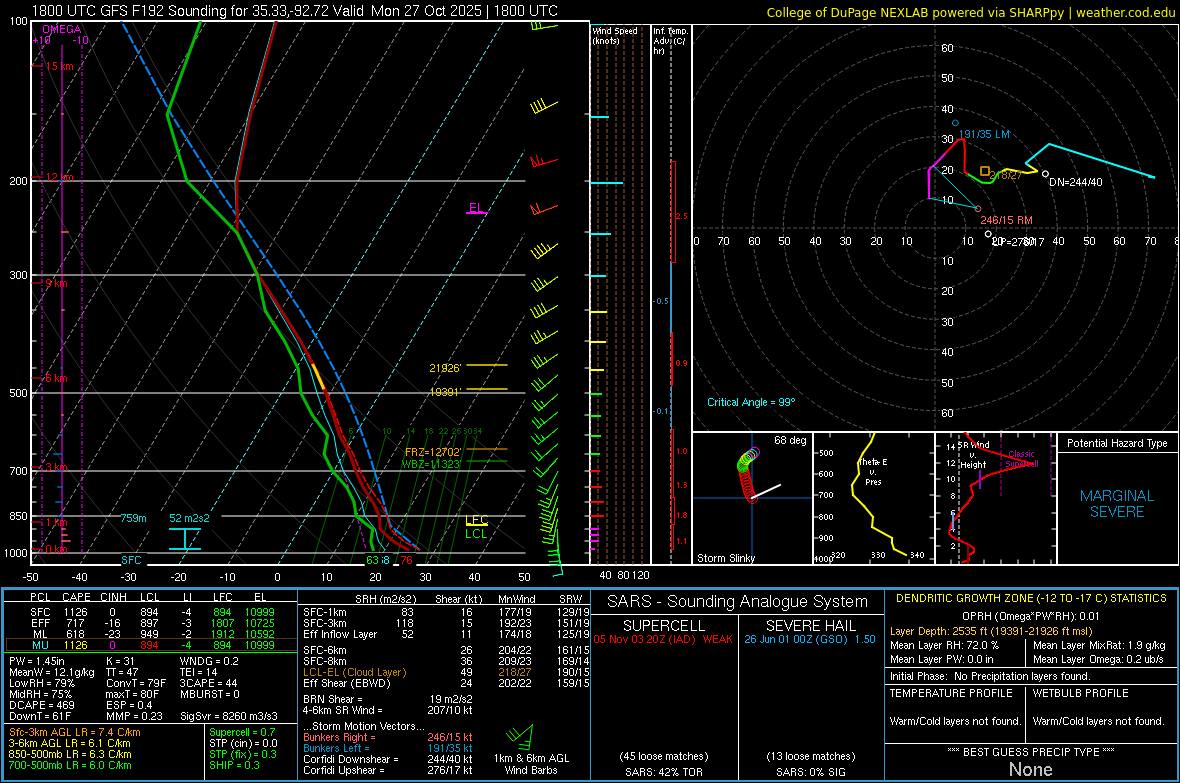Click the STP (cin) = 0.0 index
The image size is (1180, 783).
point(243,743)
